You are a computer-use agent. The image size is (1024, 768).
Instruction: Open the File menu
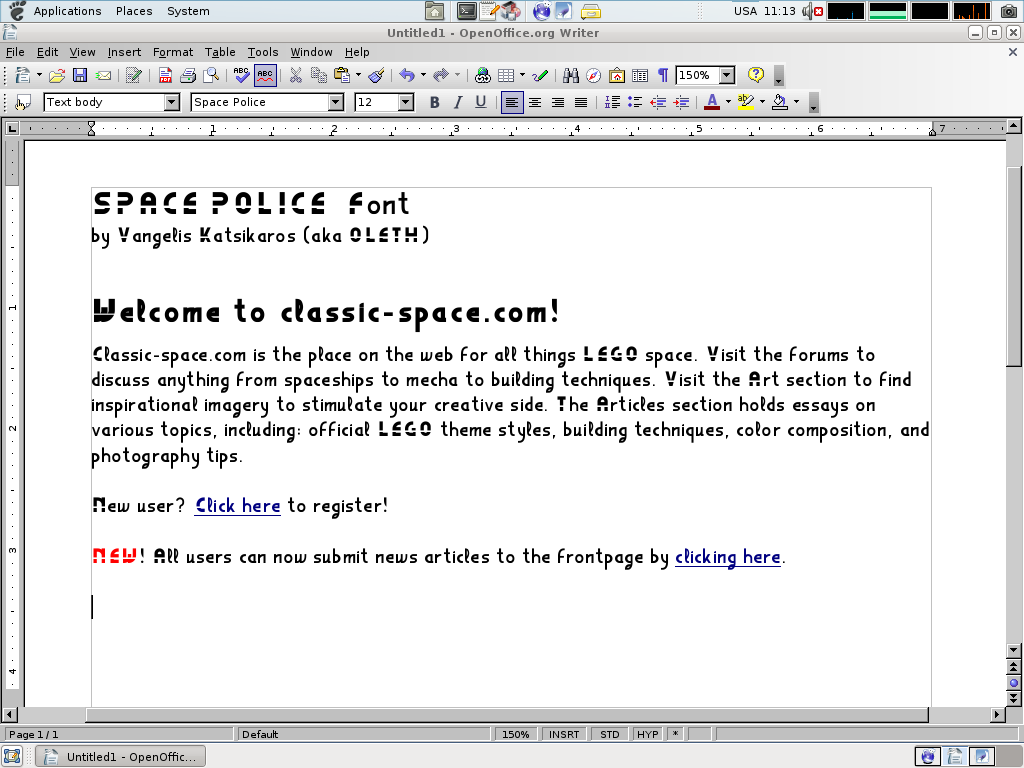point(15,52)
